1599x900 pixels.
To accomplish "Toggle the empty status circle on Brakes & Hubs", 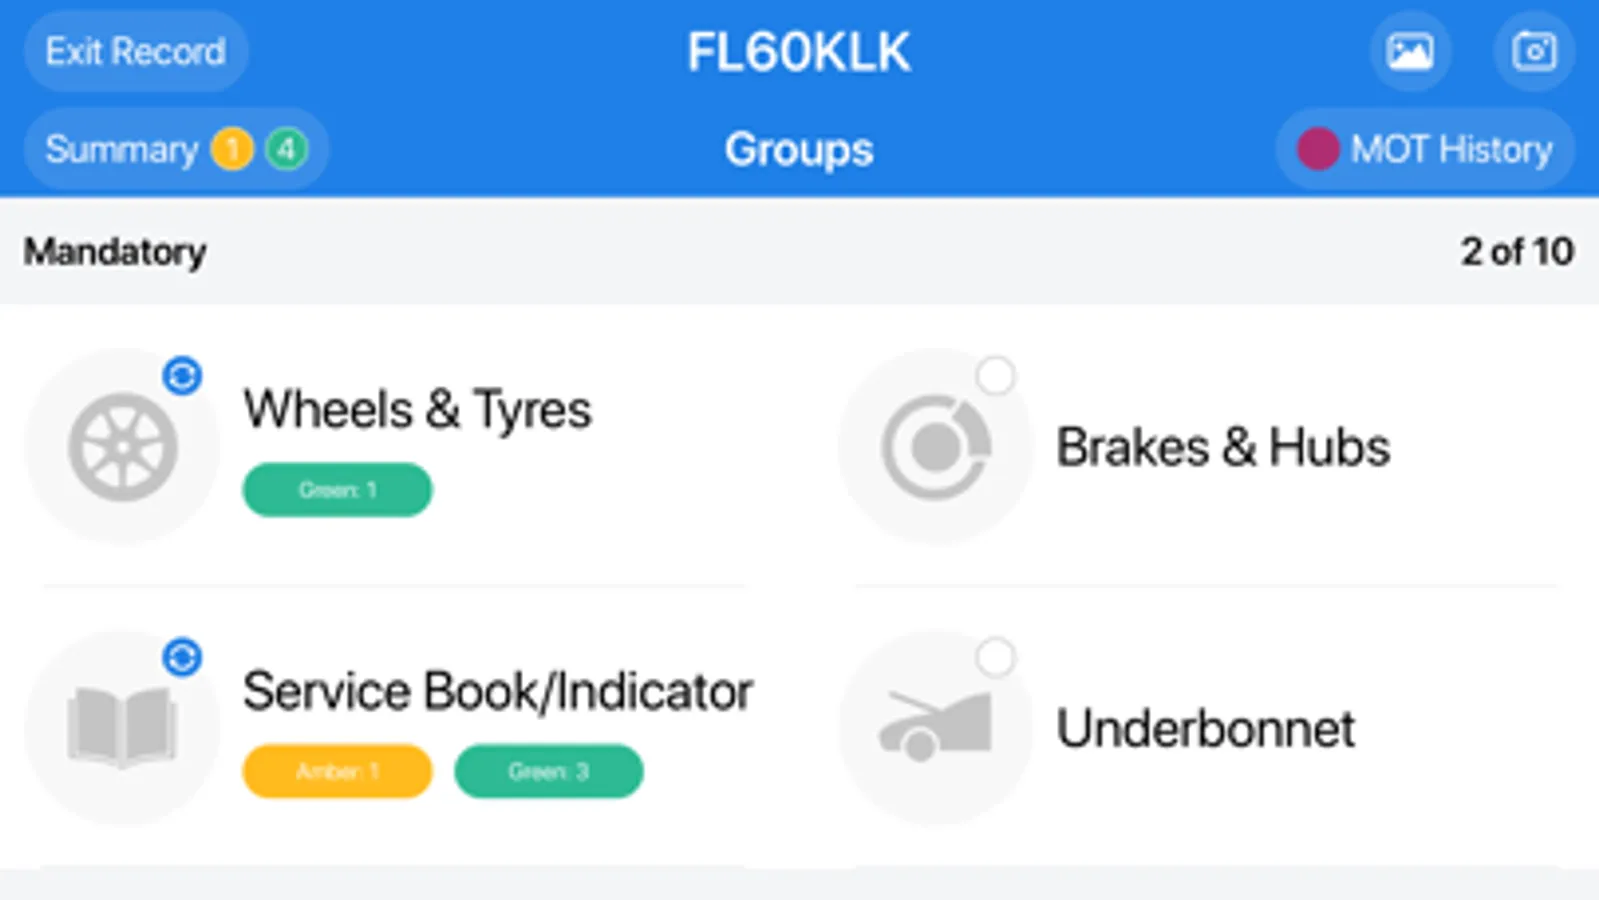I will (x=995, y=376).
